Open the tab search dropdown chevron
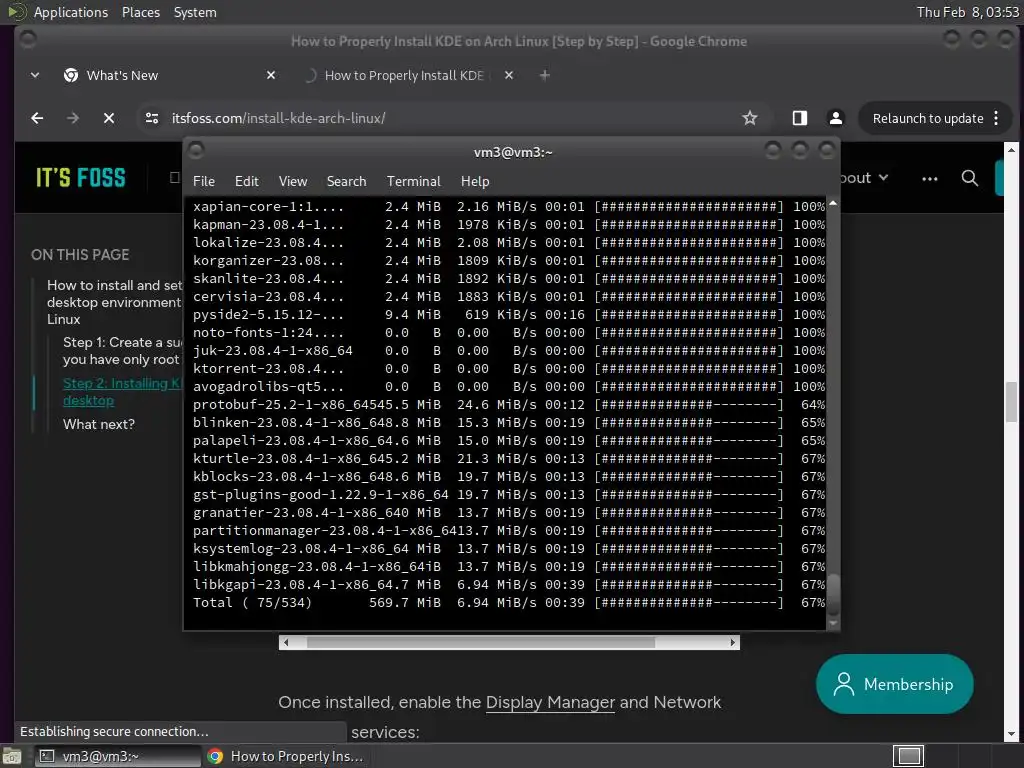Screen dimensions: 1024x768 pos(35,75)
